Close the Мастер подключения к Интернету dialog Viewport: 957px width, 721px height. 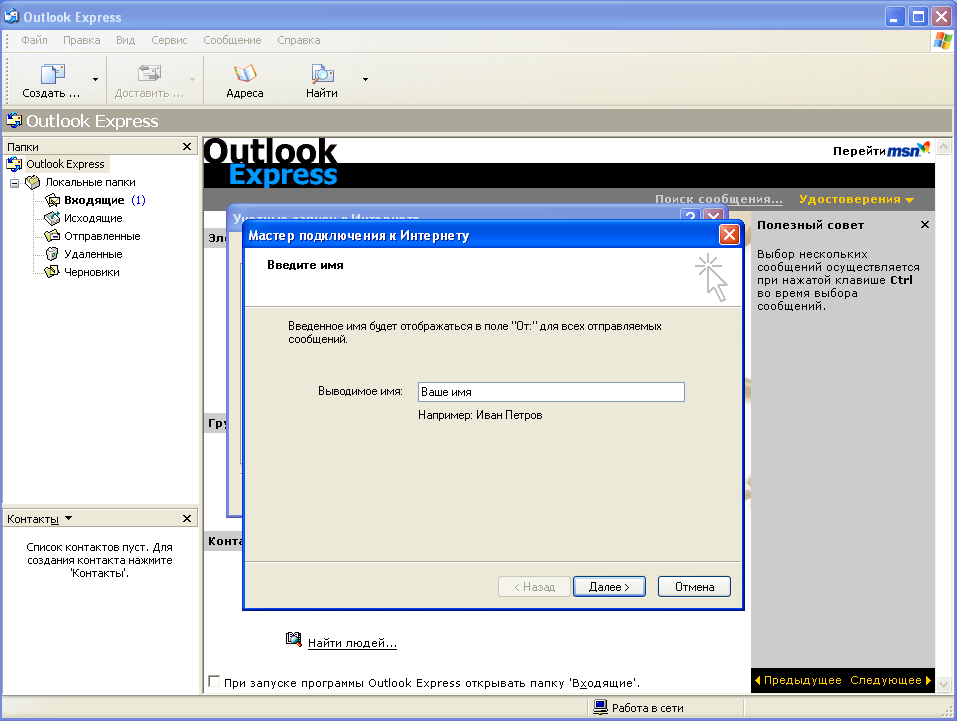coord(729,234)
